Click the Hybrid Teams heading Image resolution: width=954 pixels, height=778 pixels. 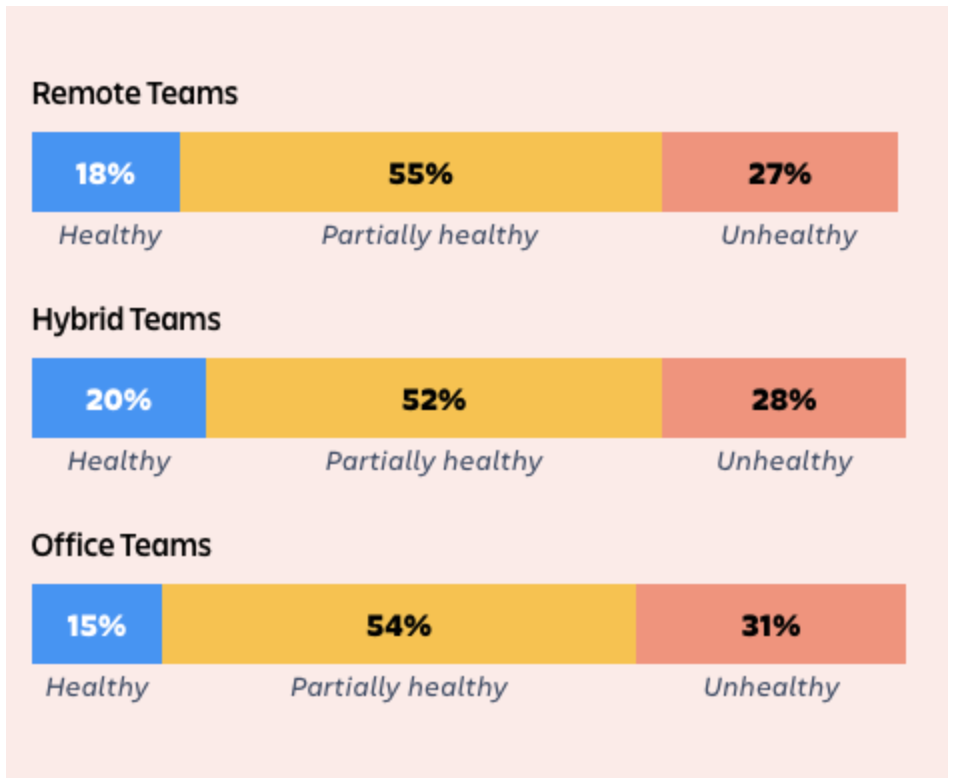click(126, 320)
